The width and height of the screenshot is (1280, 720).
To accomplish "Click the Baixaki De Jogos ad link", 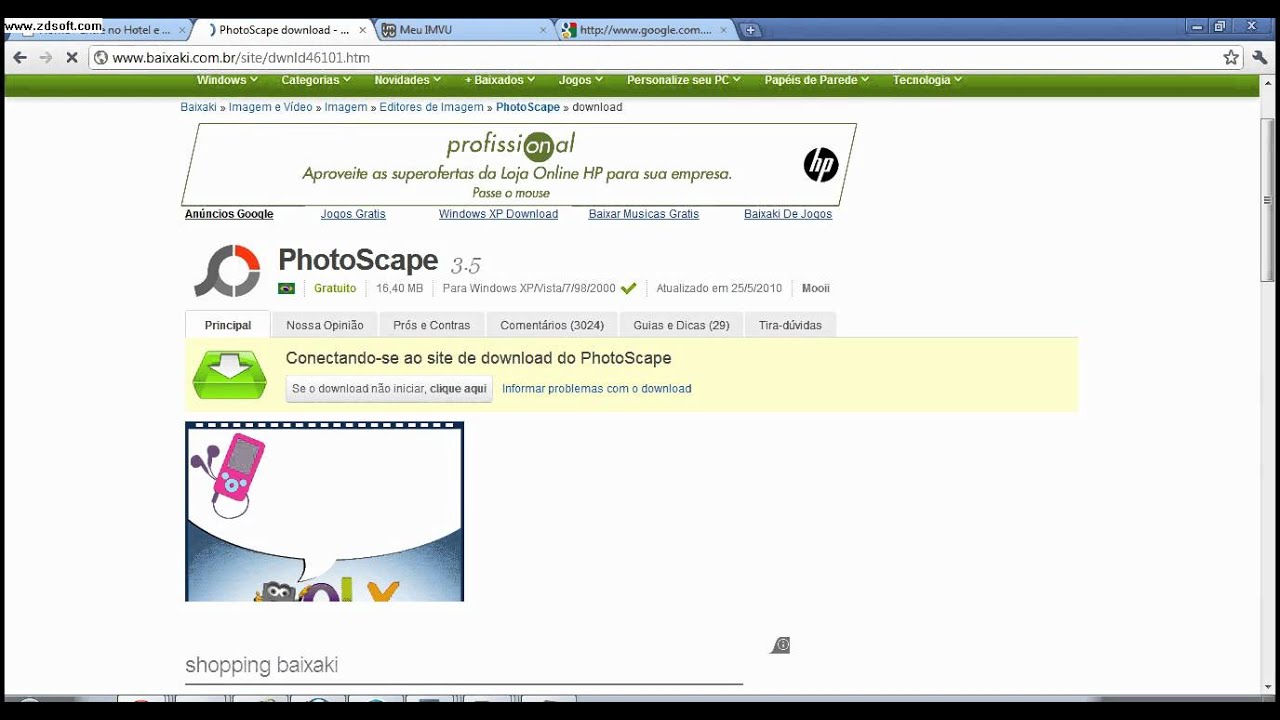I will click(788, 214).
